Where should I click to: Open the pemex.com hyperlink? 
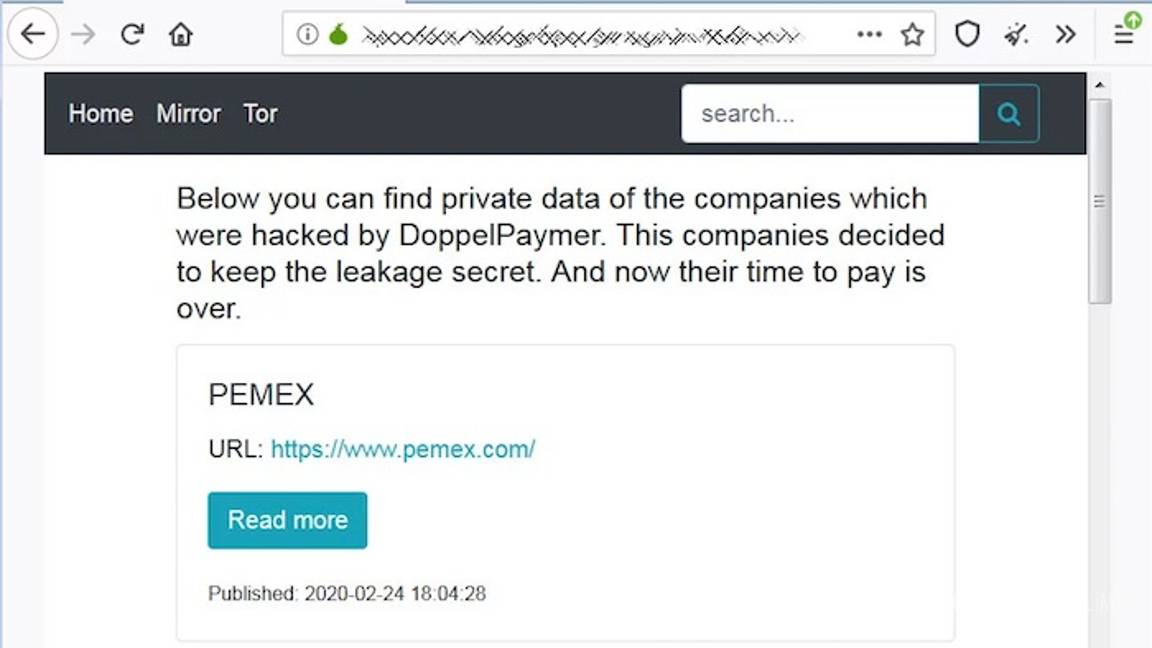402,449
